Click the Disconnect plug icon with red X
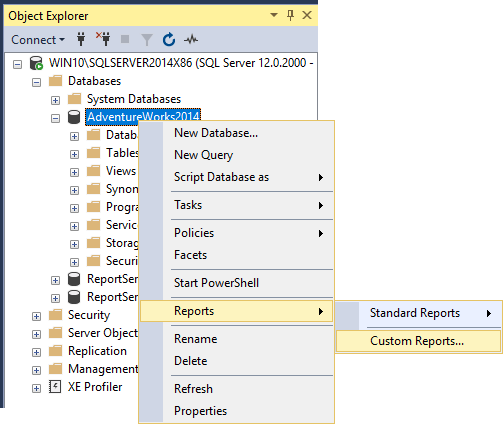Viewport: 503px width, 426px height. tap(103, 39)
